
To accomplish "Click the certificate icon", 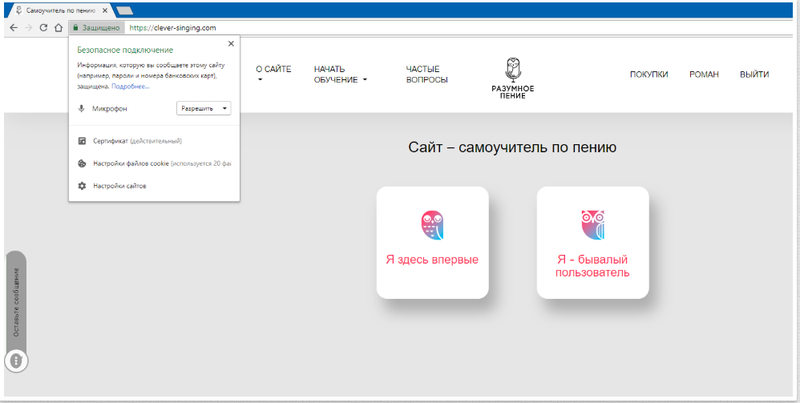I will coord(82,141).
